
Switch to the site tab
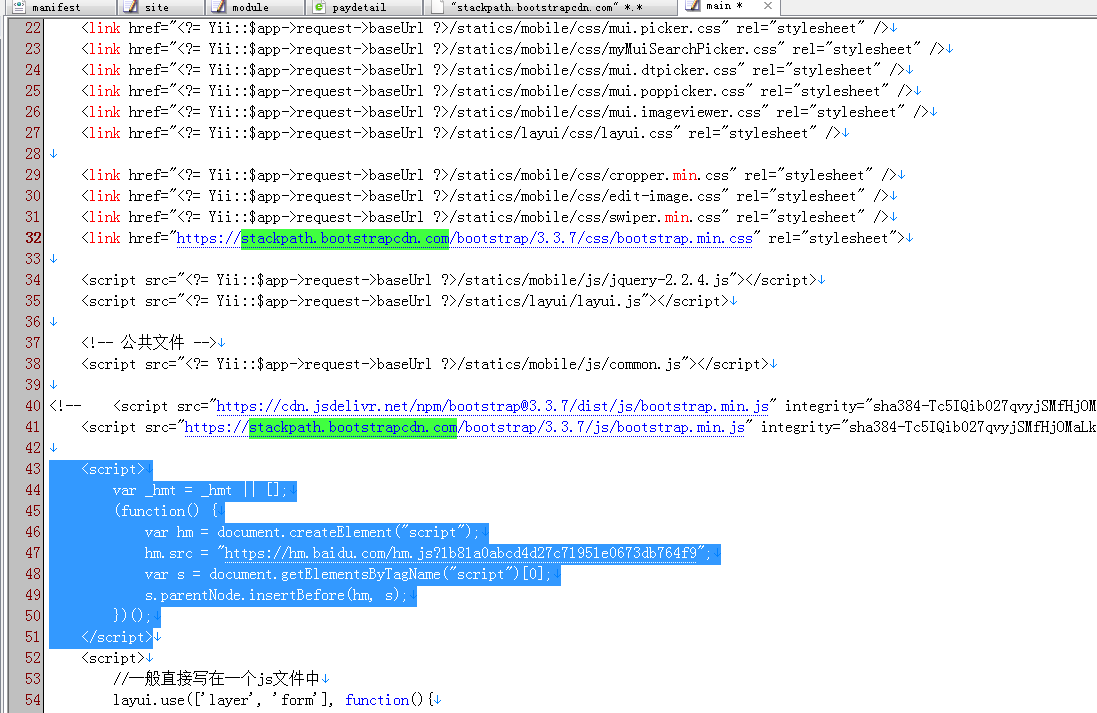pos(158,7)
